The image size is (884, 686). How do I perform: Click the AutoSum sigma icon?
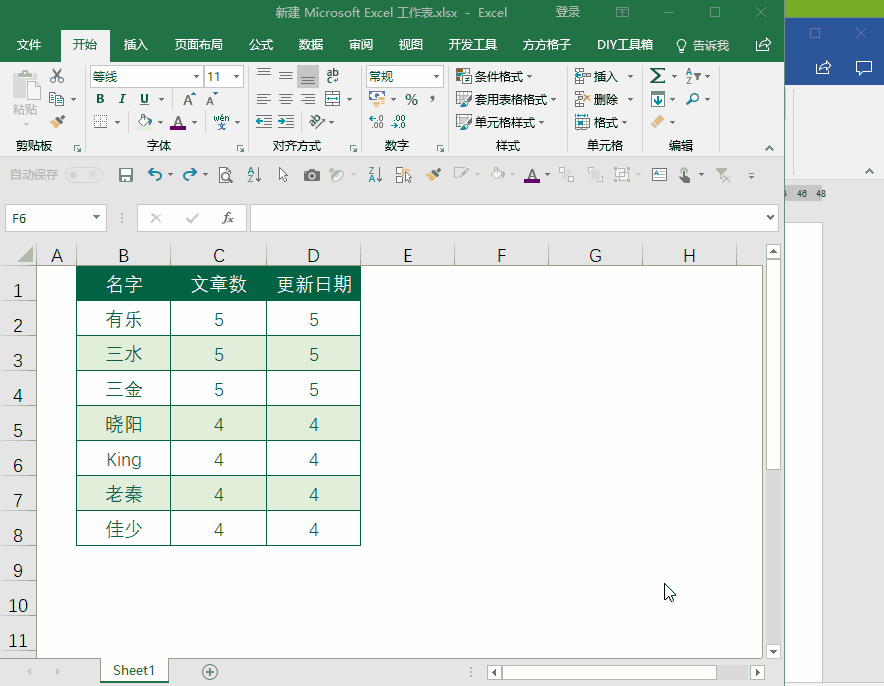tap(657, 76)
